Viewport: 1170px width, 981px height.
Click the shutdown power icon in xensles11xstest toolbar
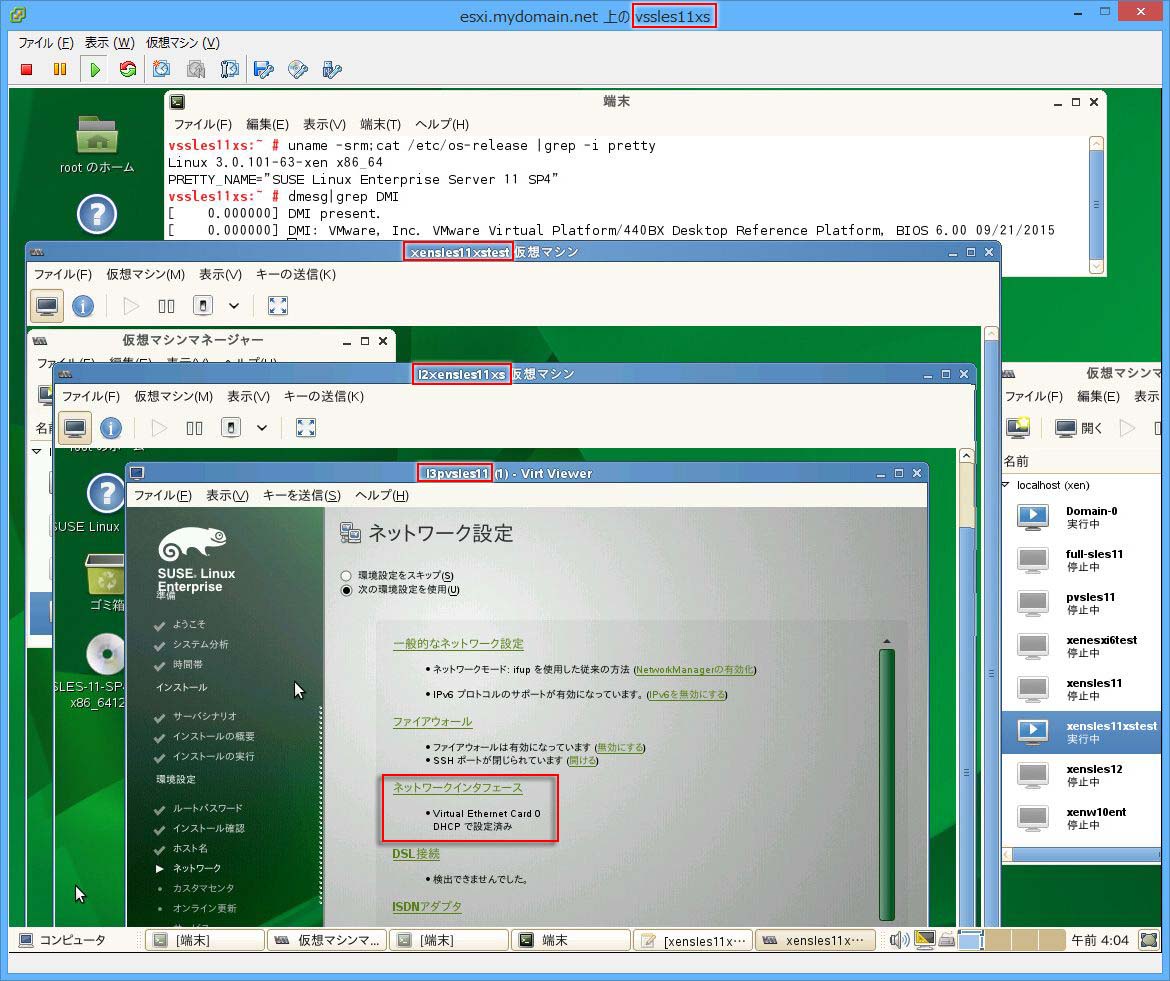click(203, 306)
